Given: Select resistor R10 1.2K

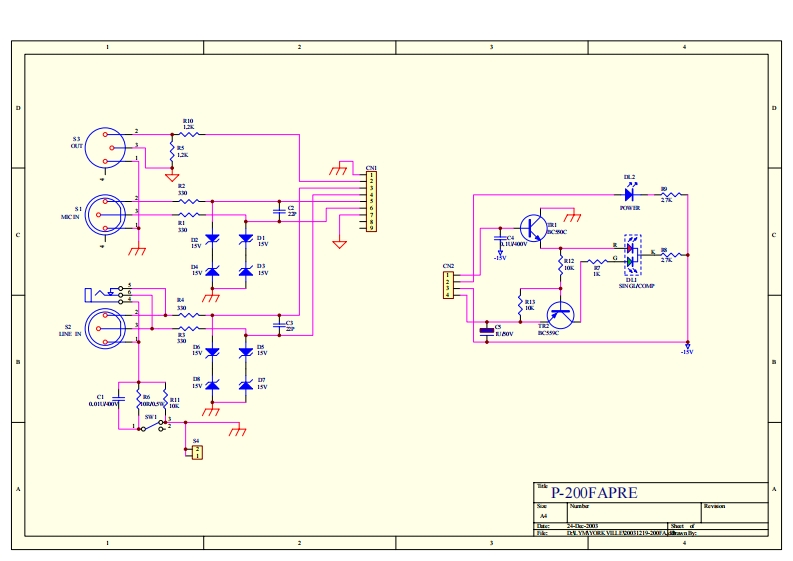Looking at the screenshot, I should 189,133.
